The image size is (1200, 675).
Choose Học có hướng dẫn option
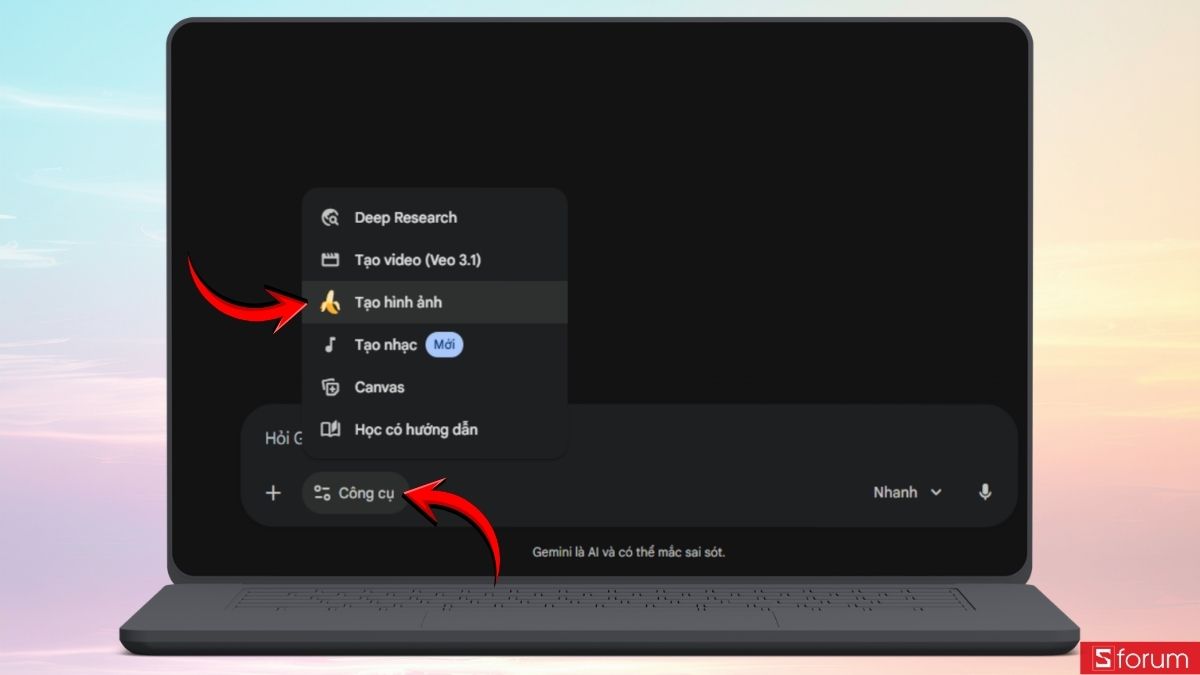(435, 429)
